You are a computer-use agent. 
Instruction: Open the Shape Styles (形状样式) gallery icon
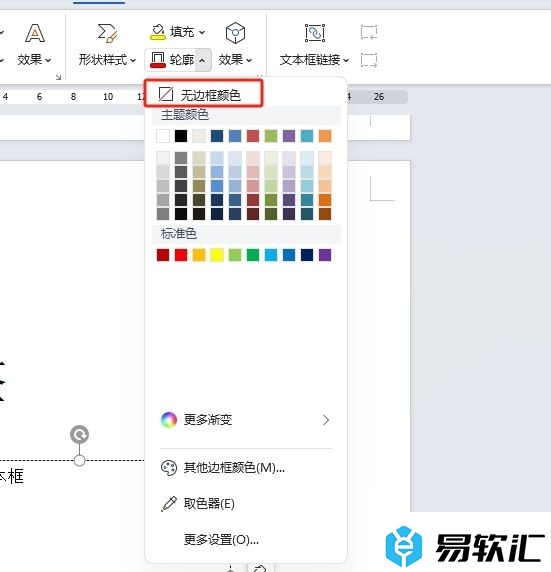107,33
